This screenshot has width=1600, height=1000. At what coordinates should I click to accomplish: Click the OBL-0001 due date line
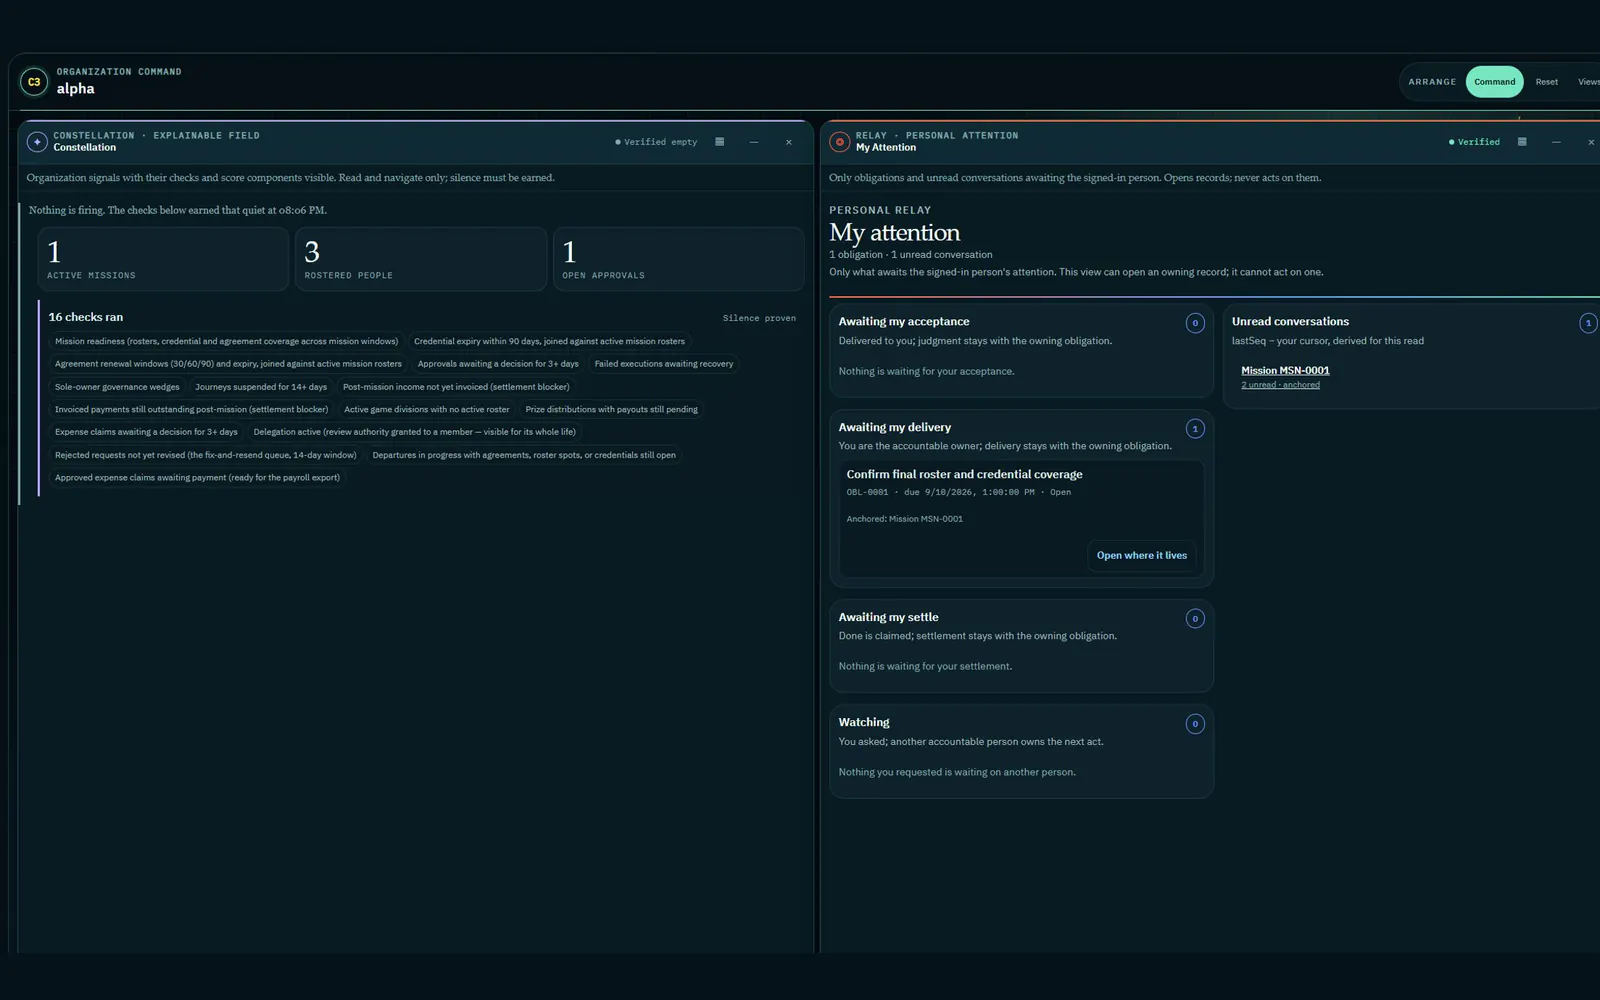[958, 493]
